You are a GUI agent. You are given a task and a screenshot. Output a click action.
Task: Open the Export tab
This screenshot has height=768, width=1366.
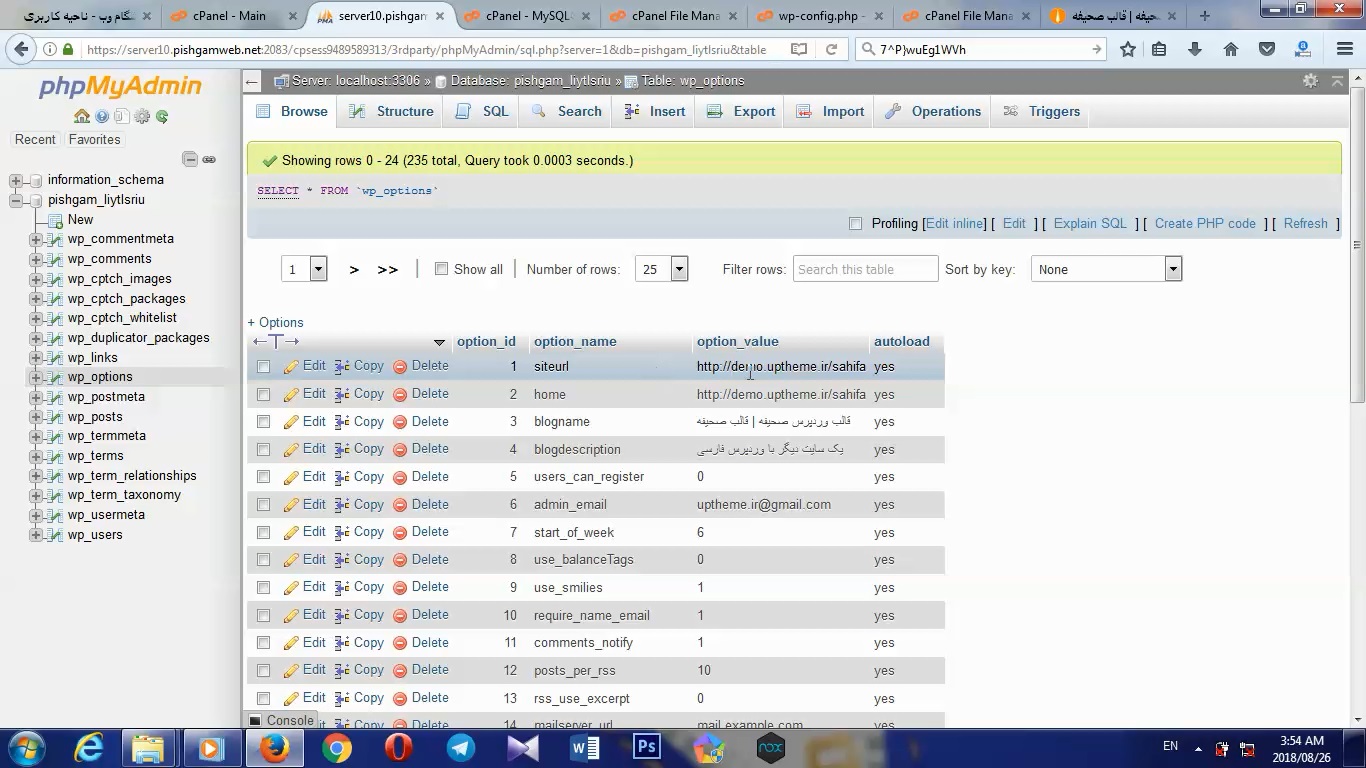pos(741,111)
